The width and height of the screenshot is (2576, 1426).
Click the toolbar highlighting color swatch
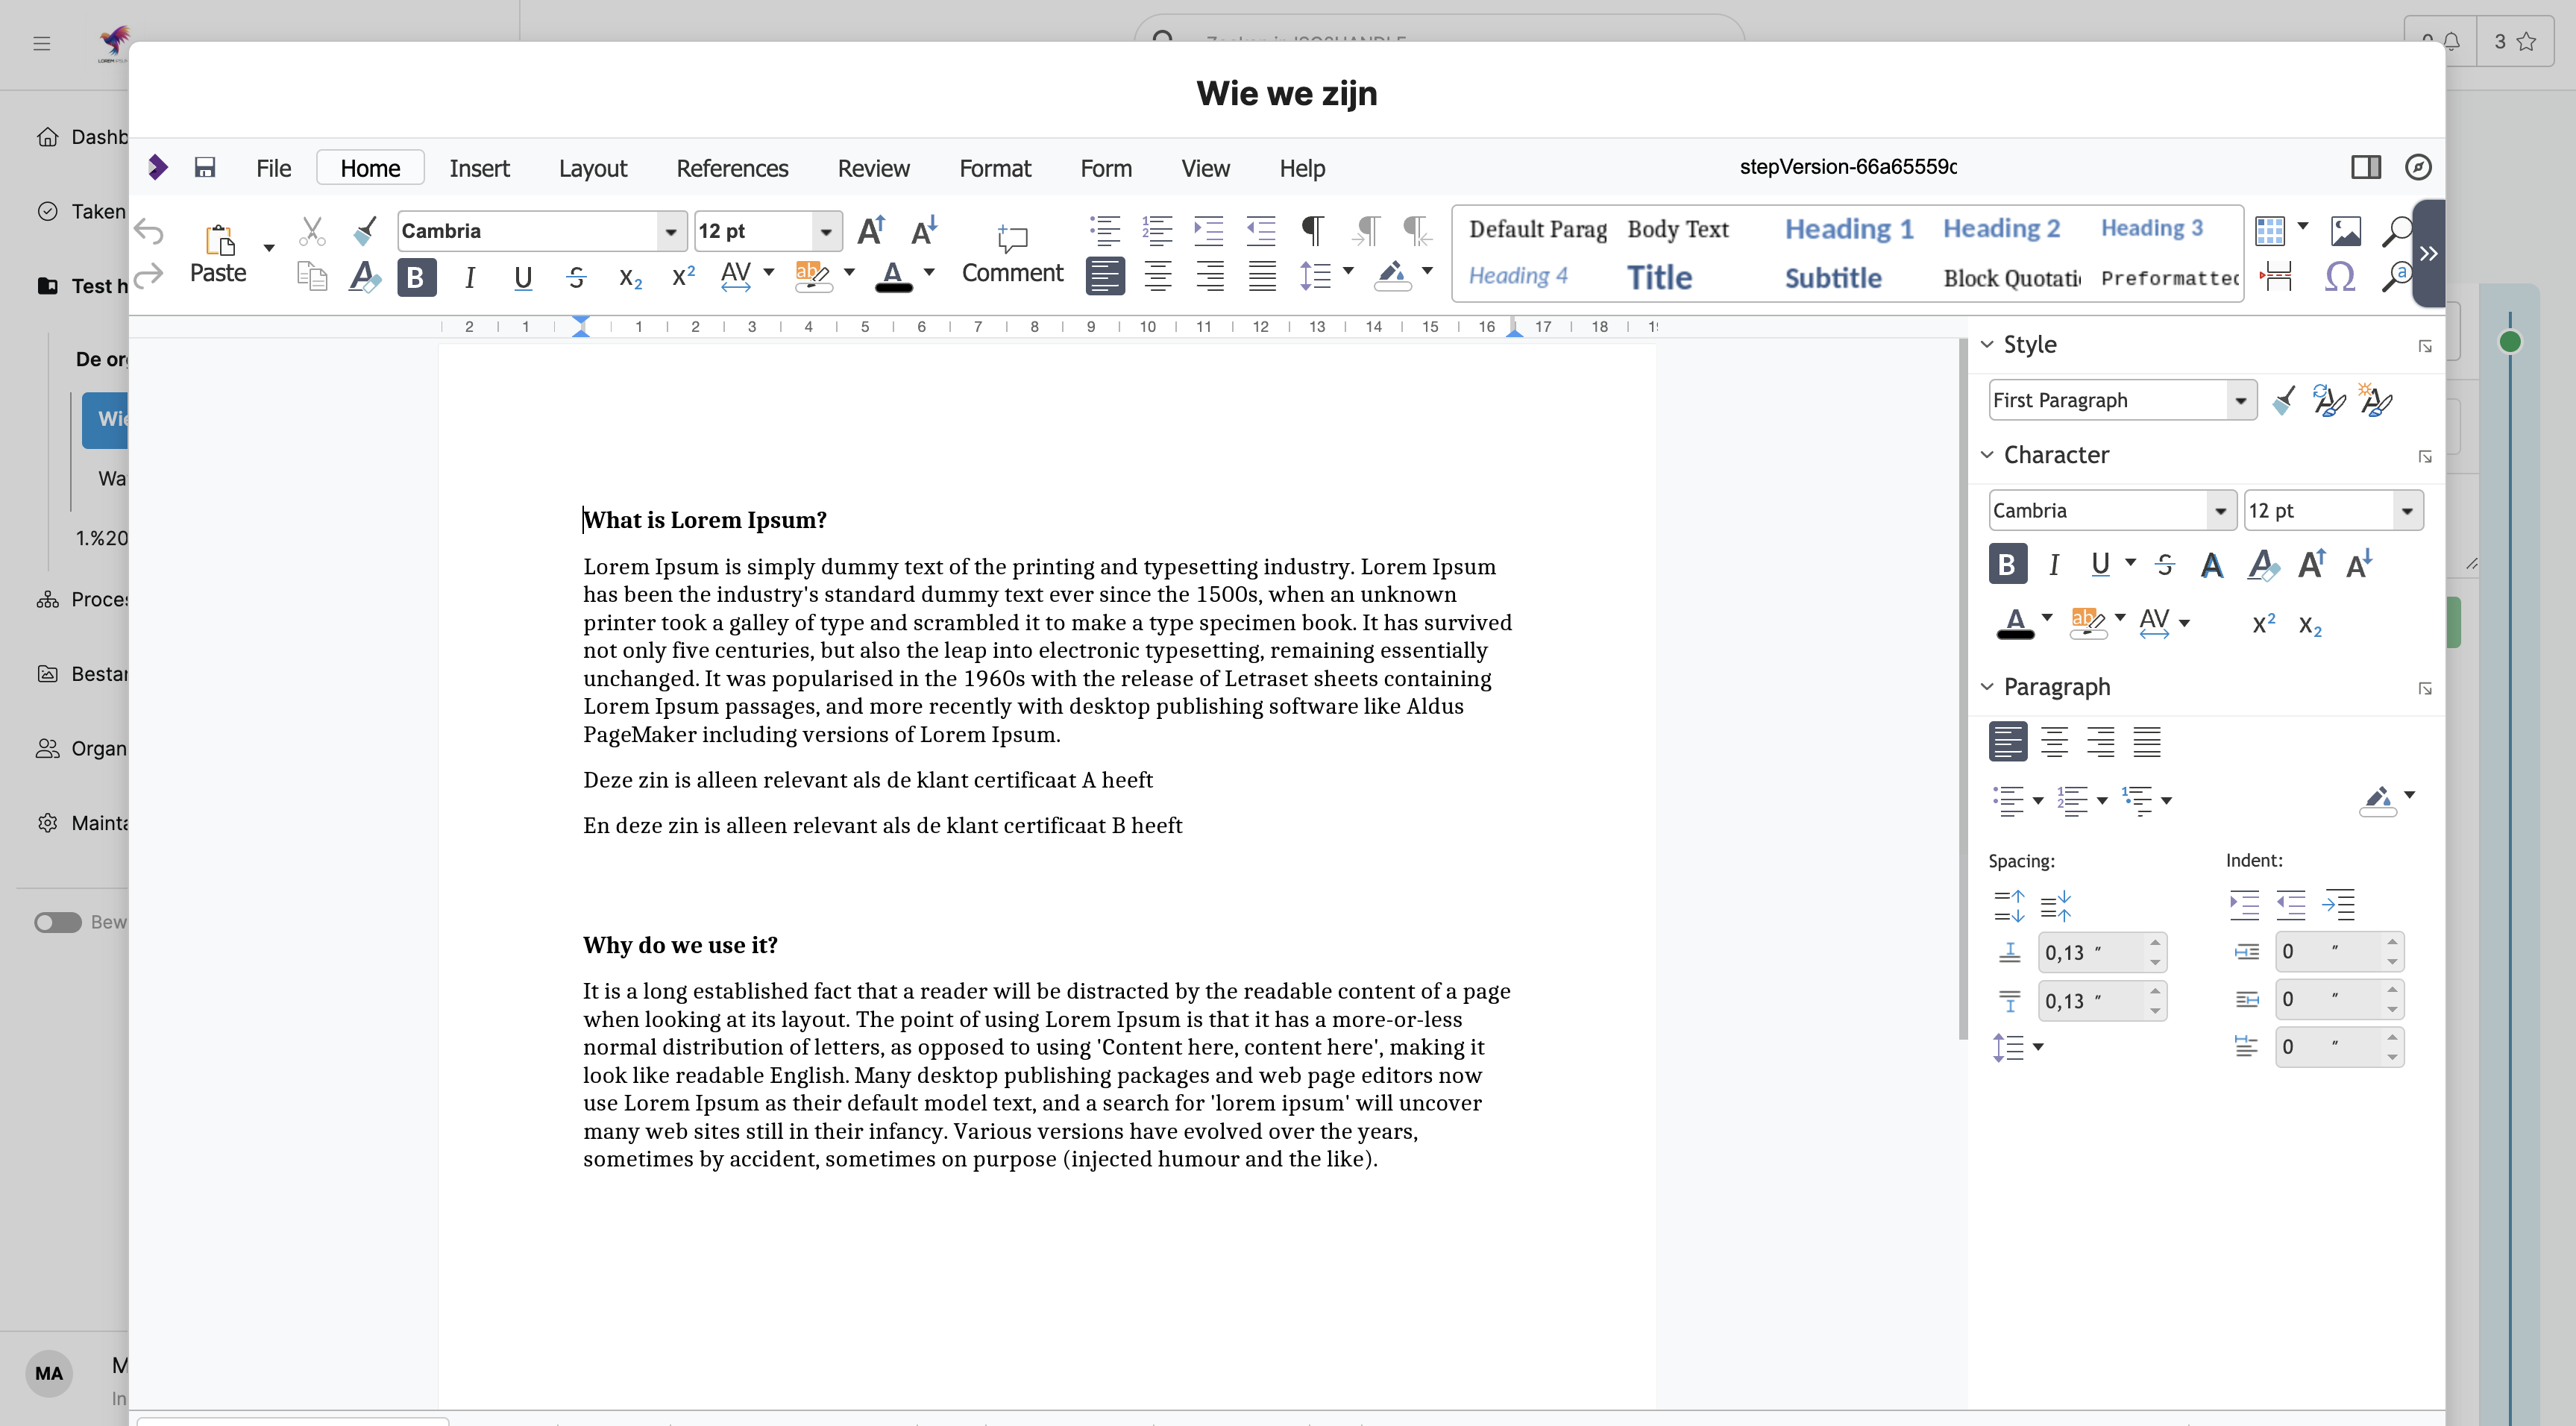coord(813,276)
